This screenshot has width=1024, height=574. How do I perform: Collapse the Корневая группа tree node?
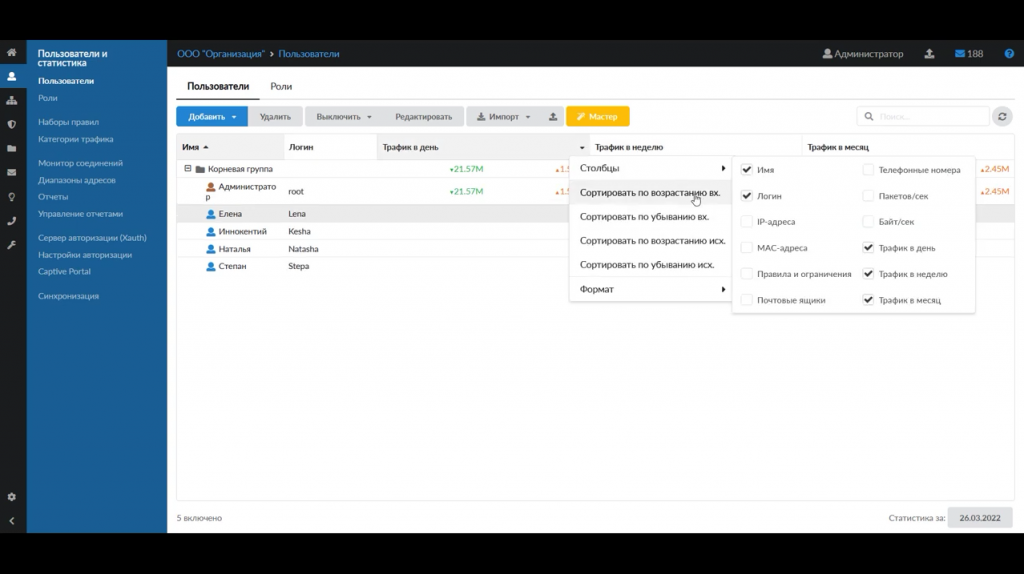(187, 168)
